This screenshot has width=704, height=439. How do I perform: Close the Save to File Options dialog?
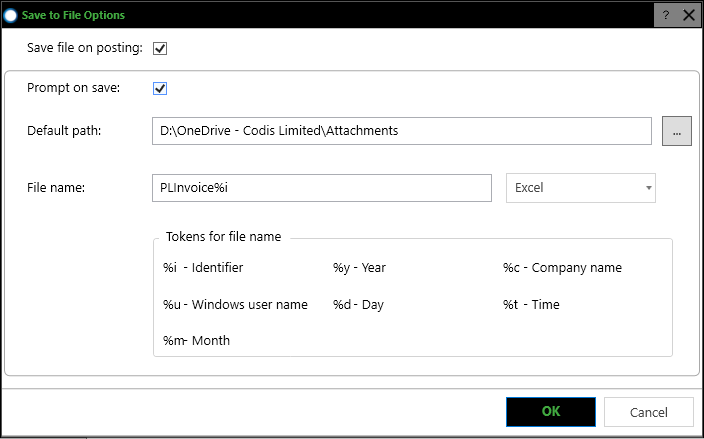[x=689, y=15]
